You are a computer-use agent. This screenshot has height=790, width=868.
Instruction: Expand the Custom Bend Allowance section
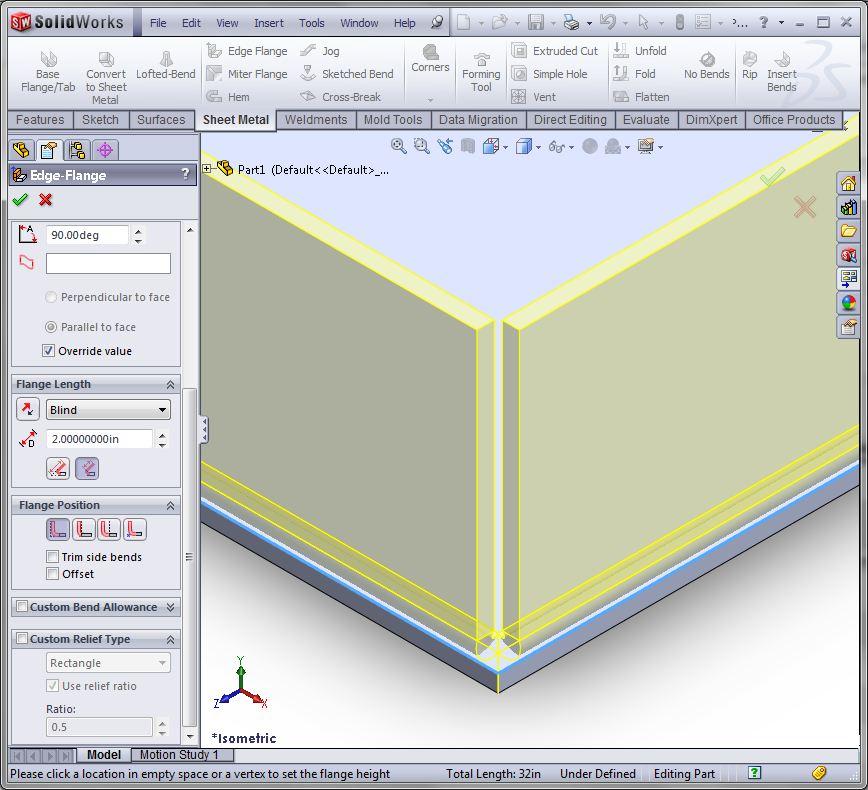click(x=170, y=607)
